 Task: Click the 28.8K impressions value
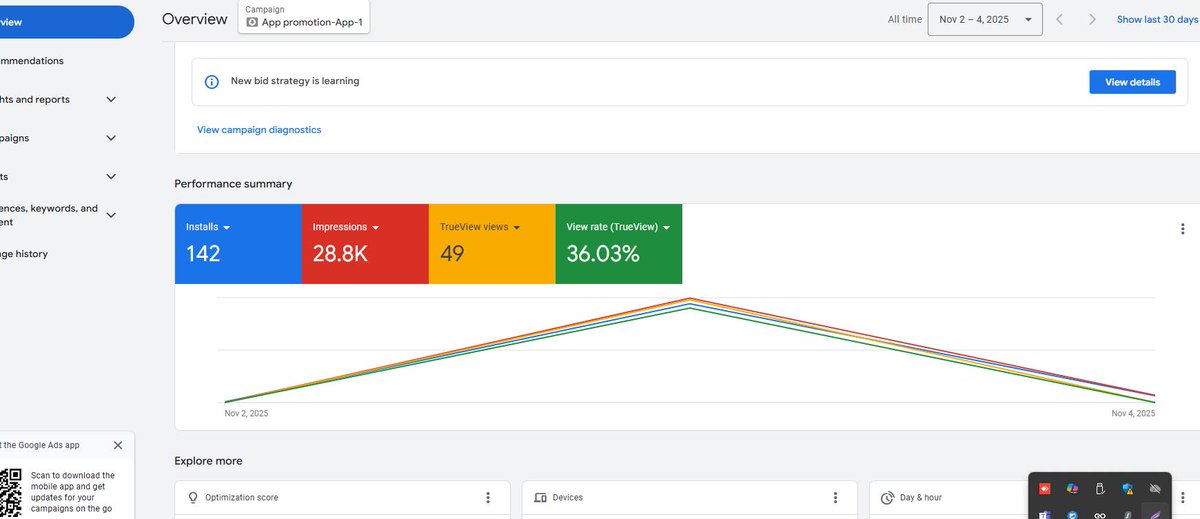[340, 254]
